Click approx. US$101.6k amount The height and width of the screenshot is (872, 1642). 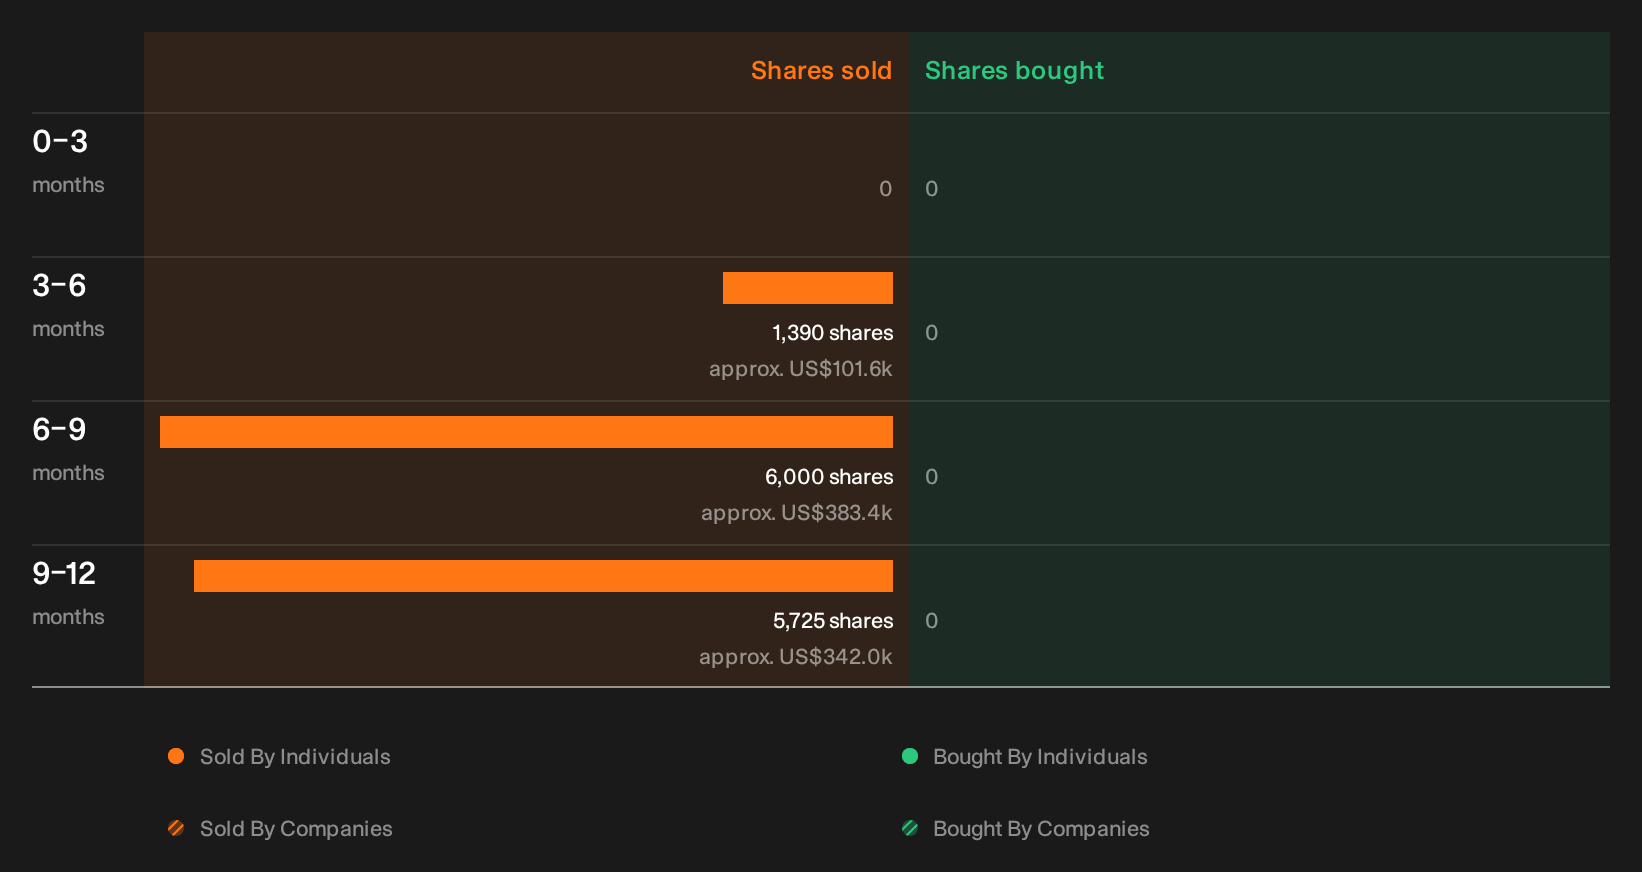pos(800,369)
